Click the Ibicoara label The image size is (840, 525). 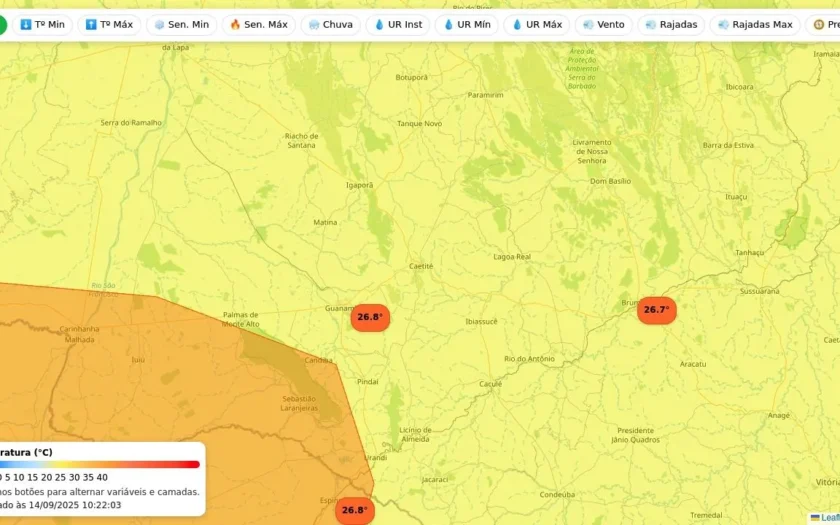(739, 87)
